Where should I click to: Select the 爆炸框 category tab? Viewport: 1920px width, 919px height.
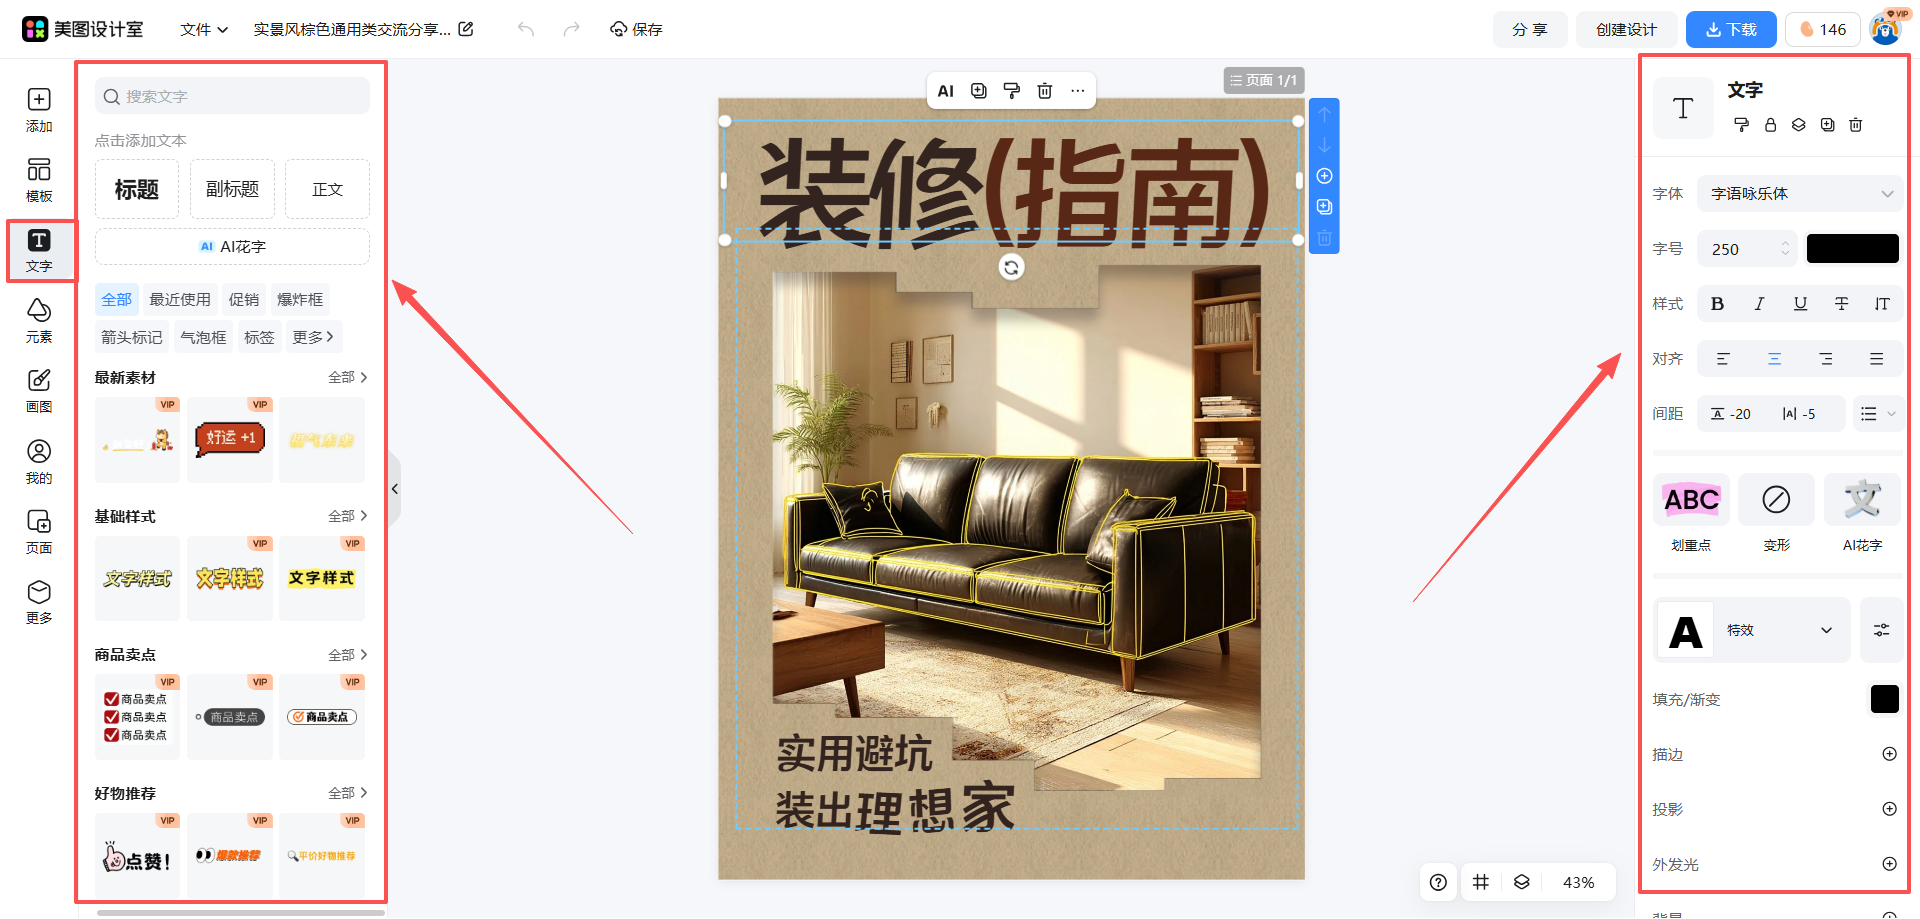[300, 300]
